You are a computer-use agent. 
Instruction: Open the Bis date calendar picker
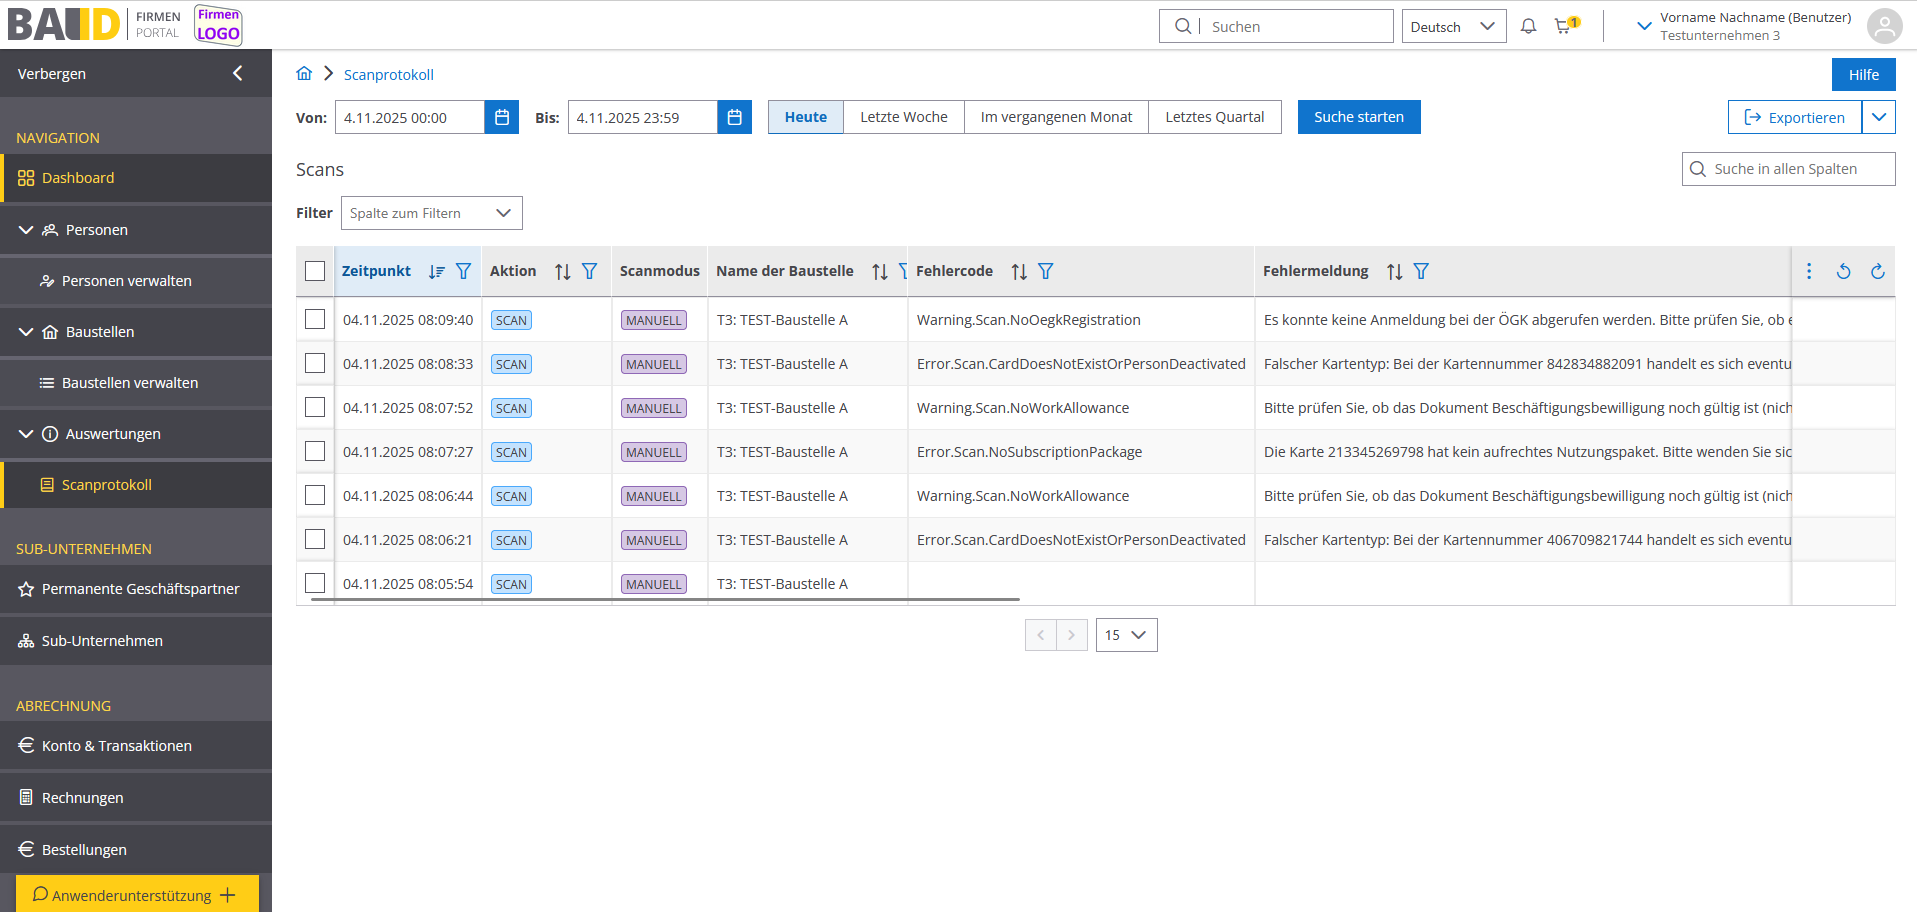[734, 118]
